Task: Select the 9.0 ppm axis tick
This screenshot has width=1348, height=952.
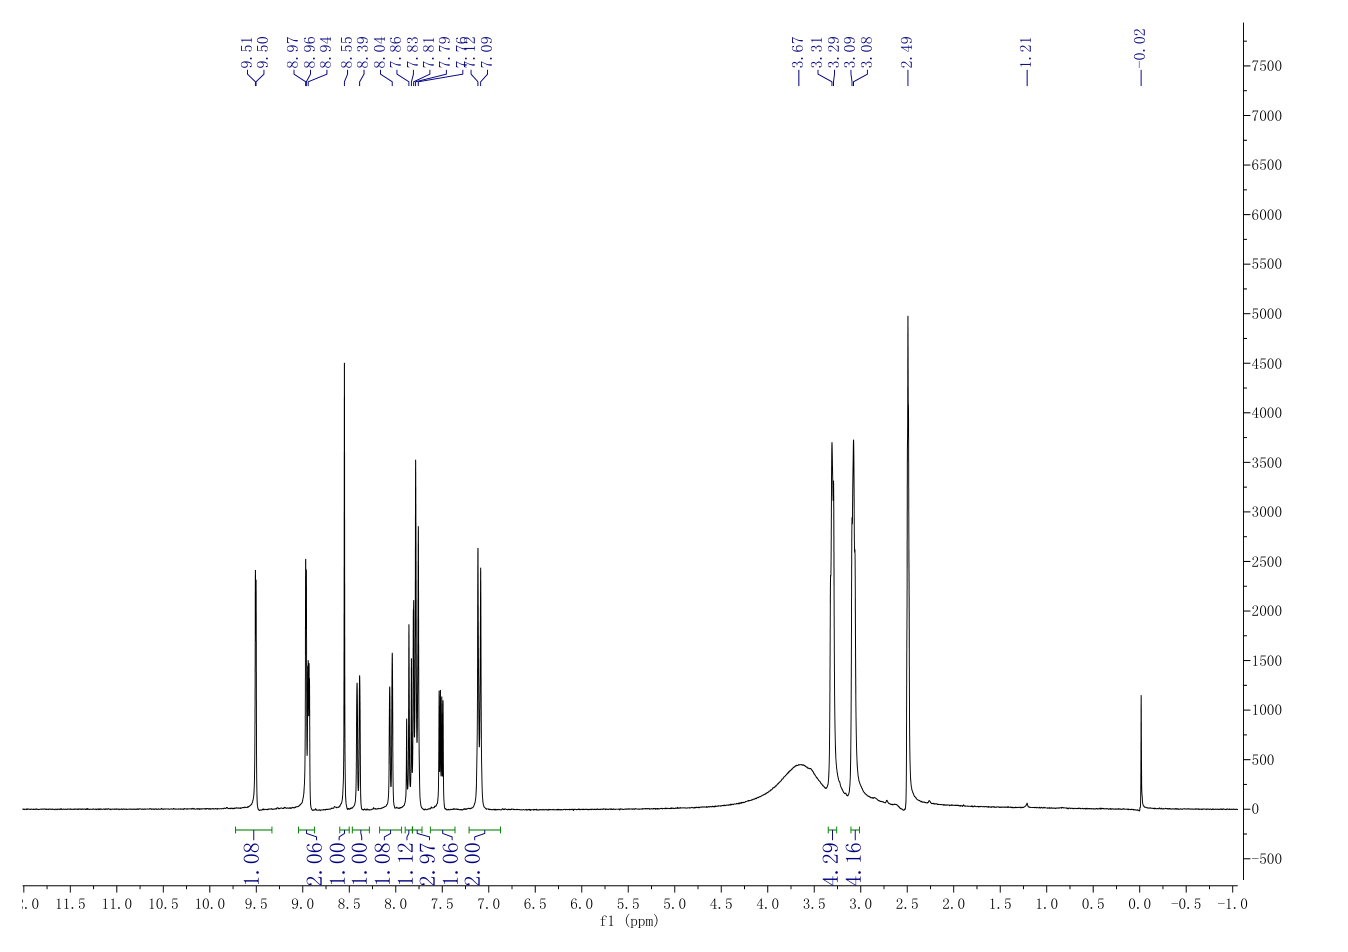Action: [x=302, y=904]
